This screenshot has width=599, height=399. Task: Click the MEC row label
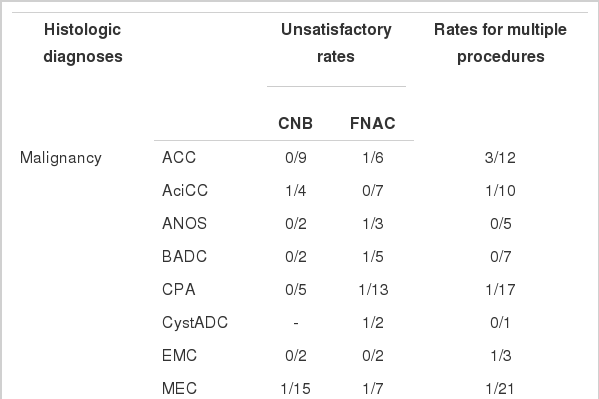[x=179, y=388]
